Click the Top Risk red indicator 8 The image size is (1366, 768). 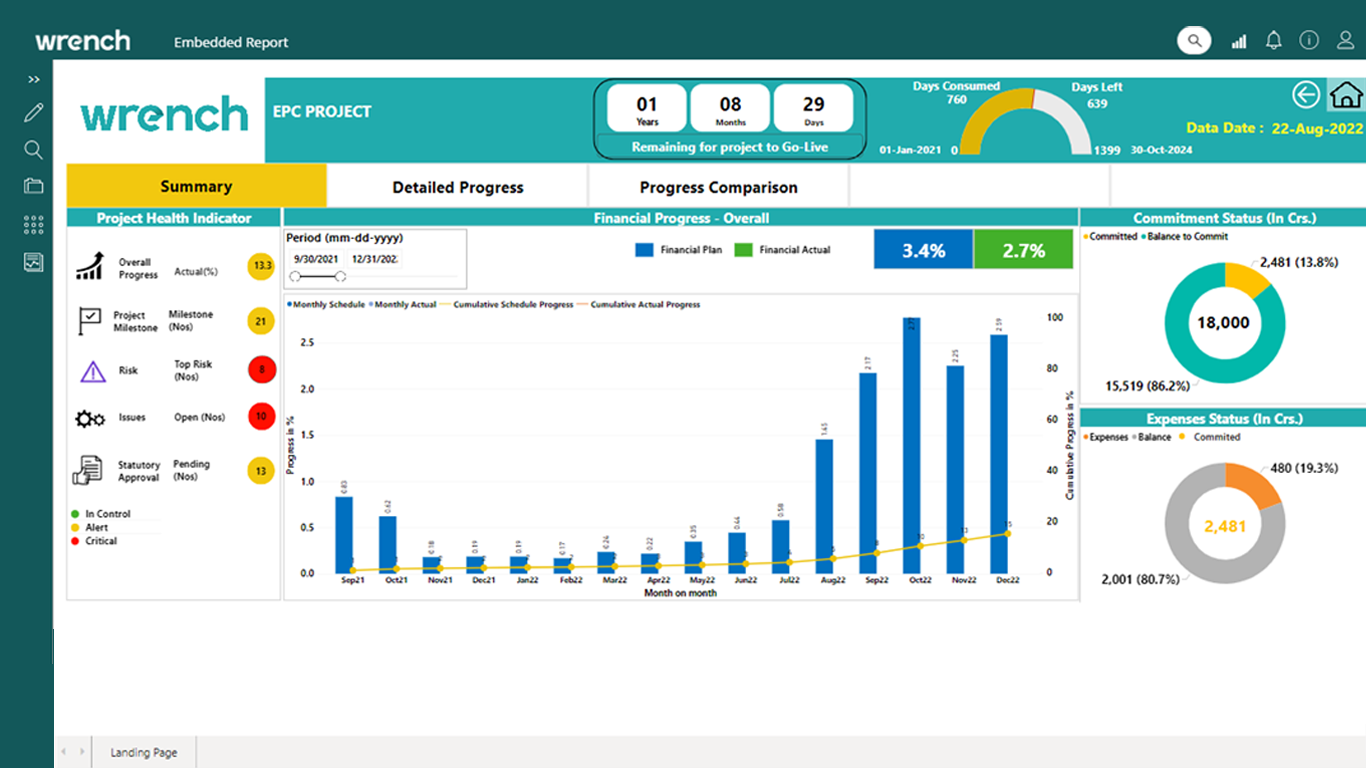point(261,370)
